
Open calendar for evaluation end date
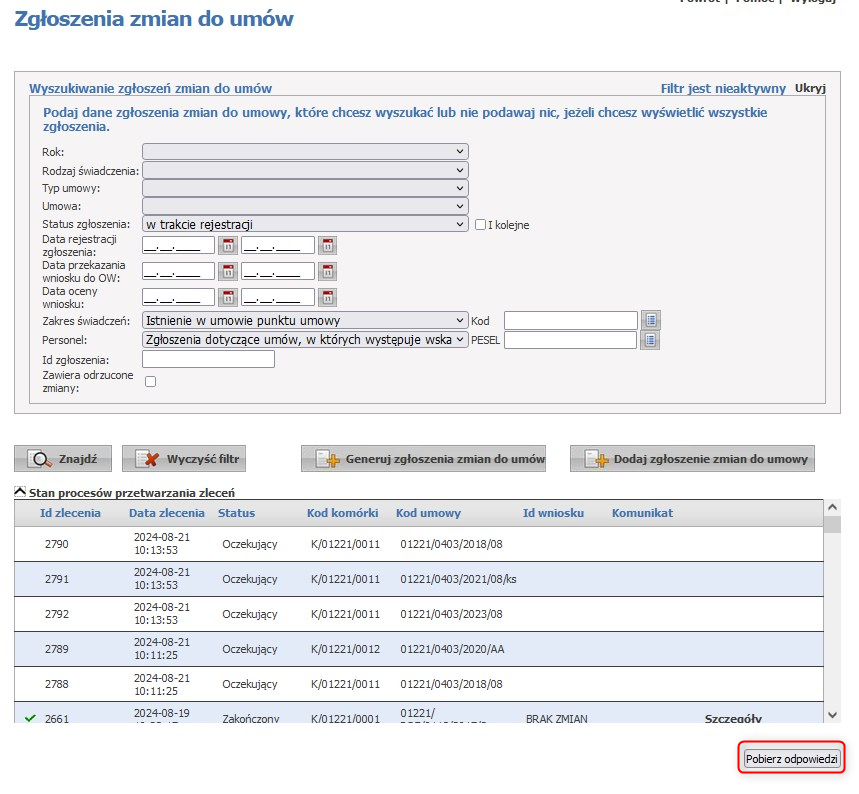(x=327, y=297)
